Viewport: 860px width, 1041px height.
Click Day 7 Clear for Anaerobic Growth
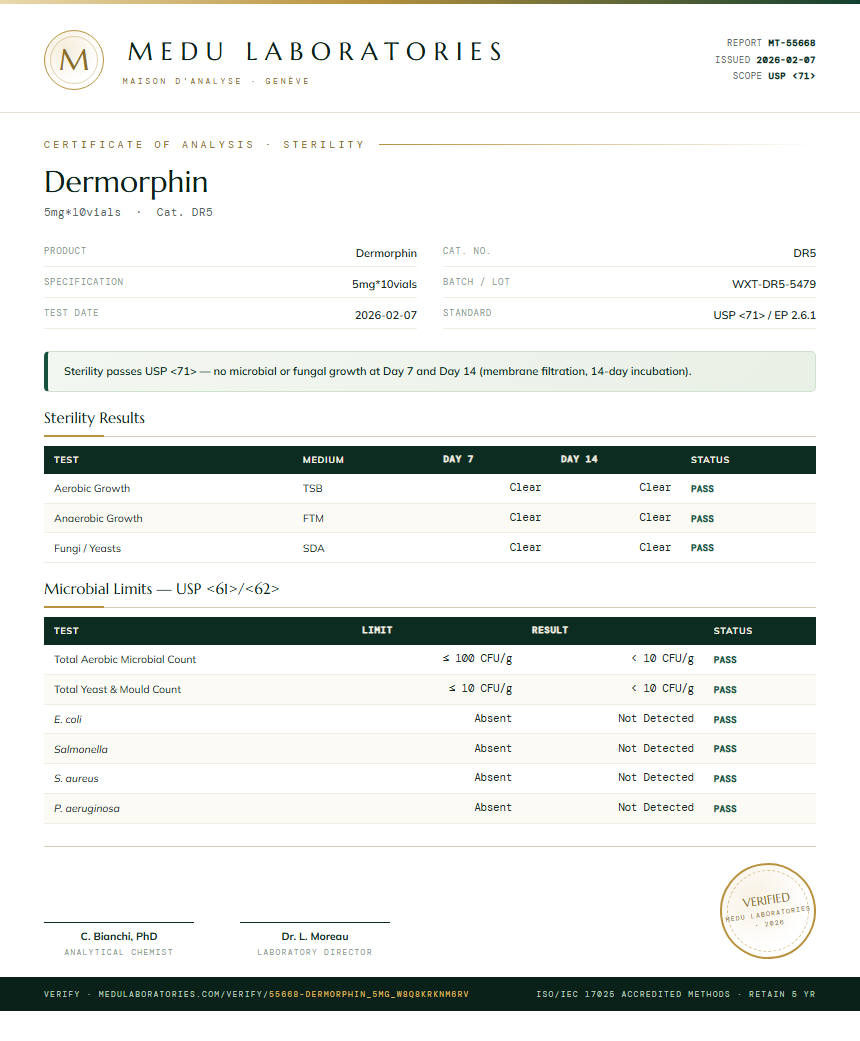[x=525, y=517]
